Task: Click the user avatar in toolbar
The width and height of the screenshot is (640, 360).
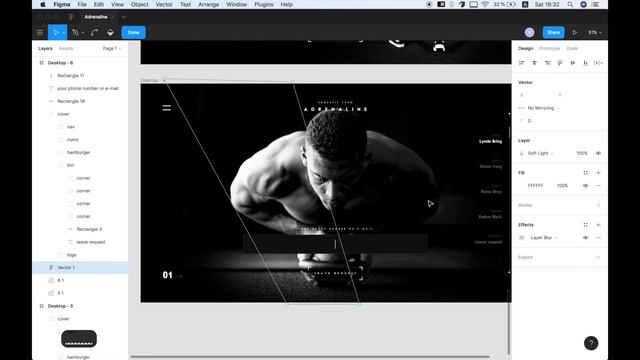Action: [529, 32]
